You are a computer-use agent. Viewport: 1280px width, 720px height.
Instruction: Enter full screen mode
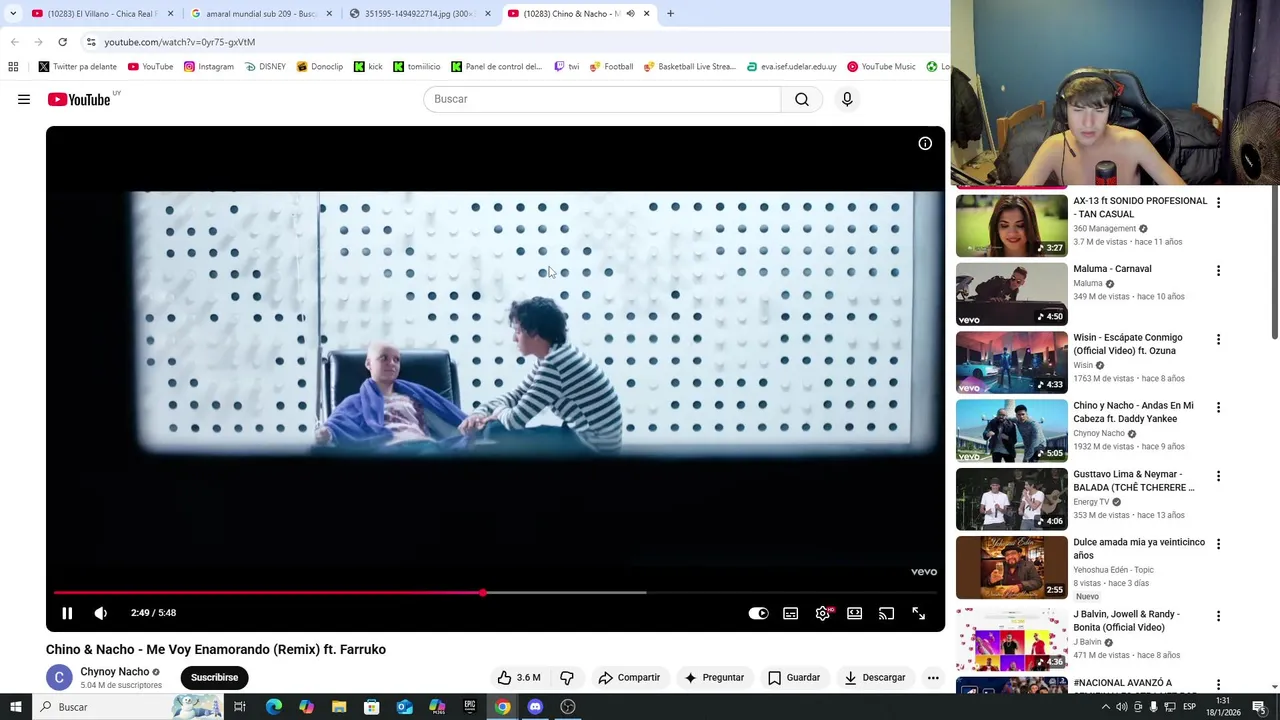tap(918, 613)
